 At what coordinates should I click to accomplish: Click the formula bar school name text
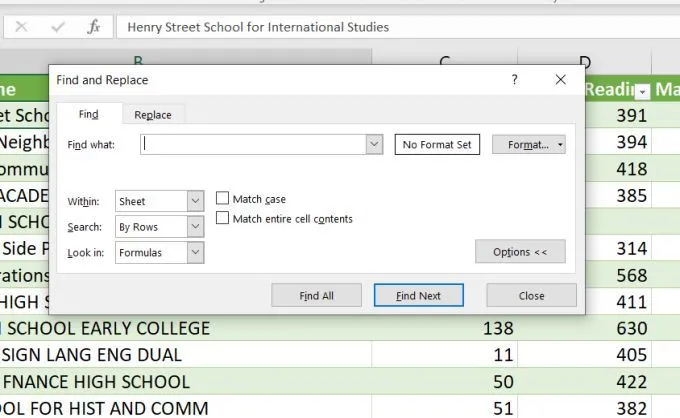click(x=258, y=27)
